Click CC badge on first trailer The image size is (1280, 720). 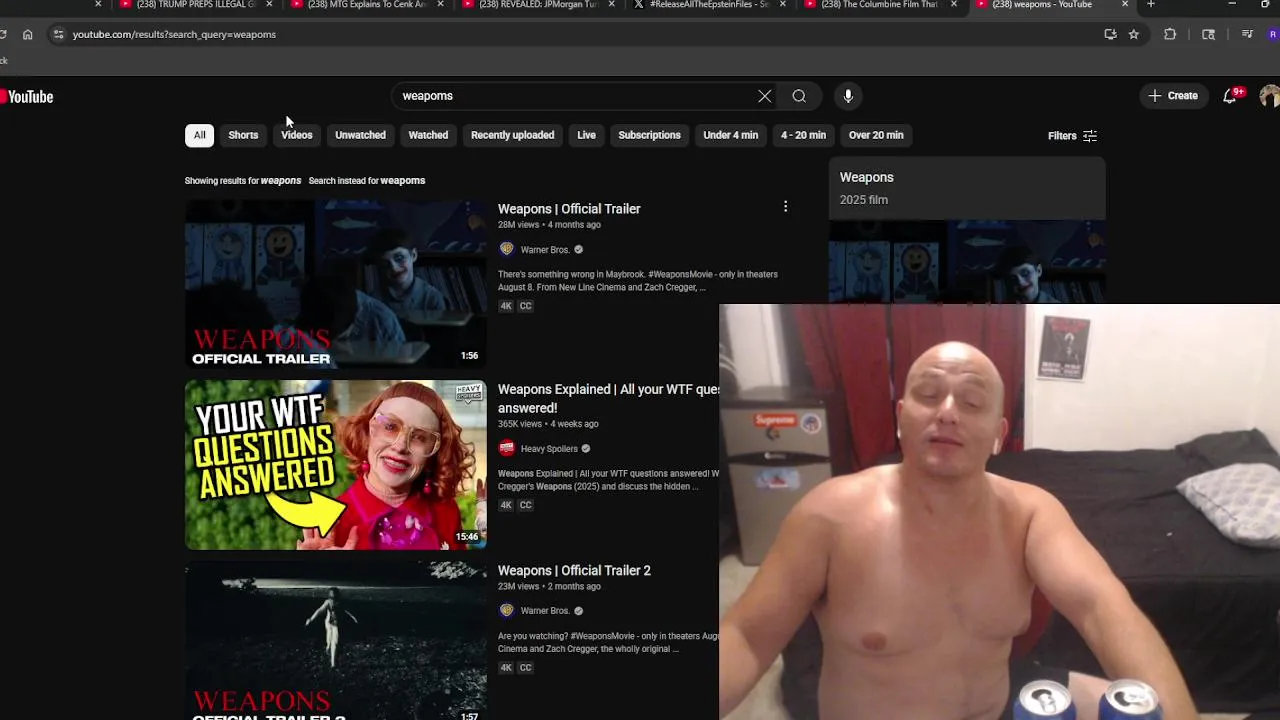[x=525, y=306]
